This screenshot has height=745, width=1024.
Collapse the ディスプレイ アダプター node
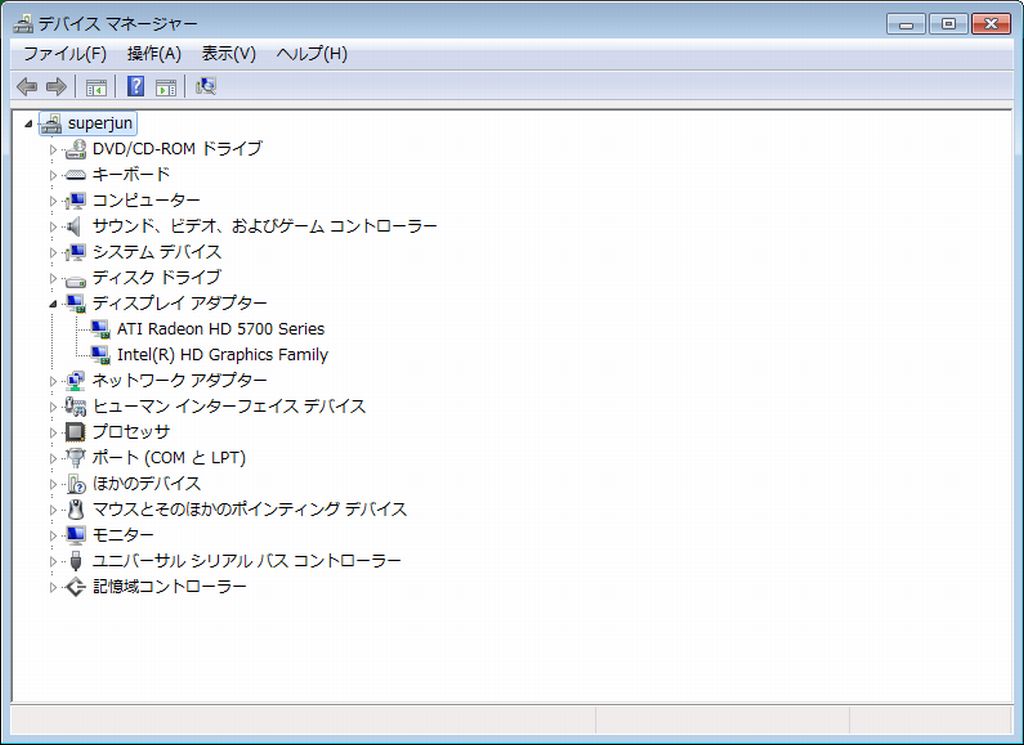53,304
